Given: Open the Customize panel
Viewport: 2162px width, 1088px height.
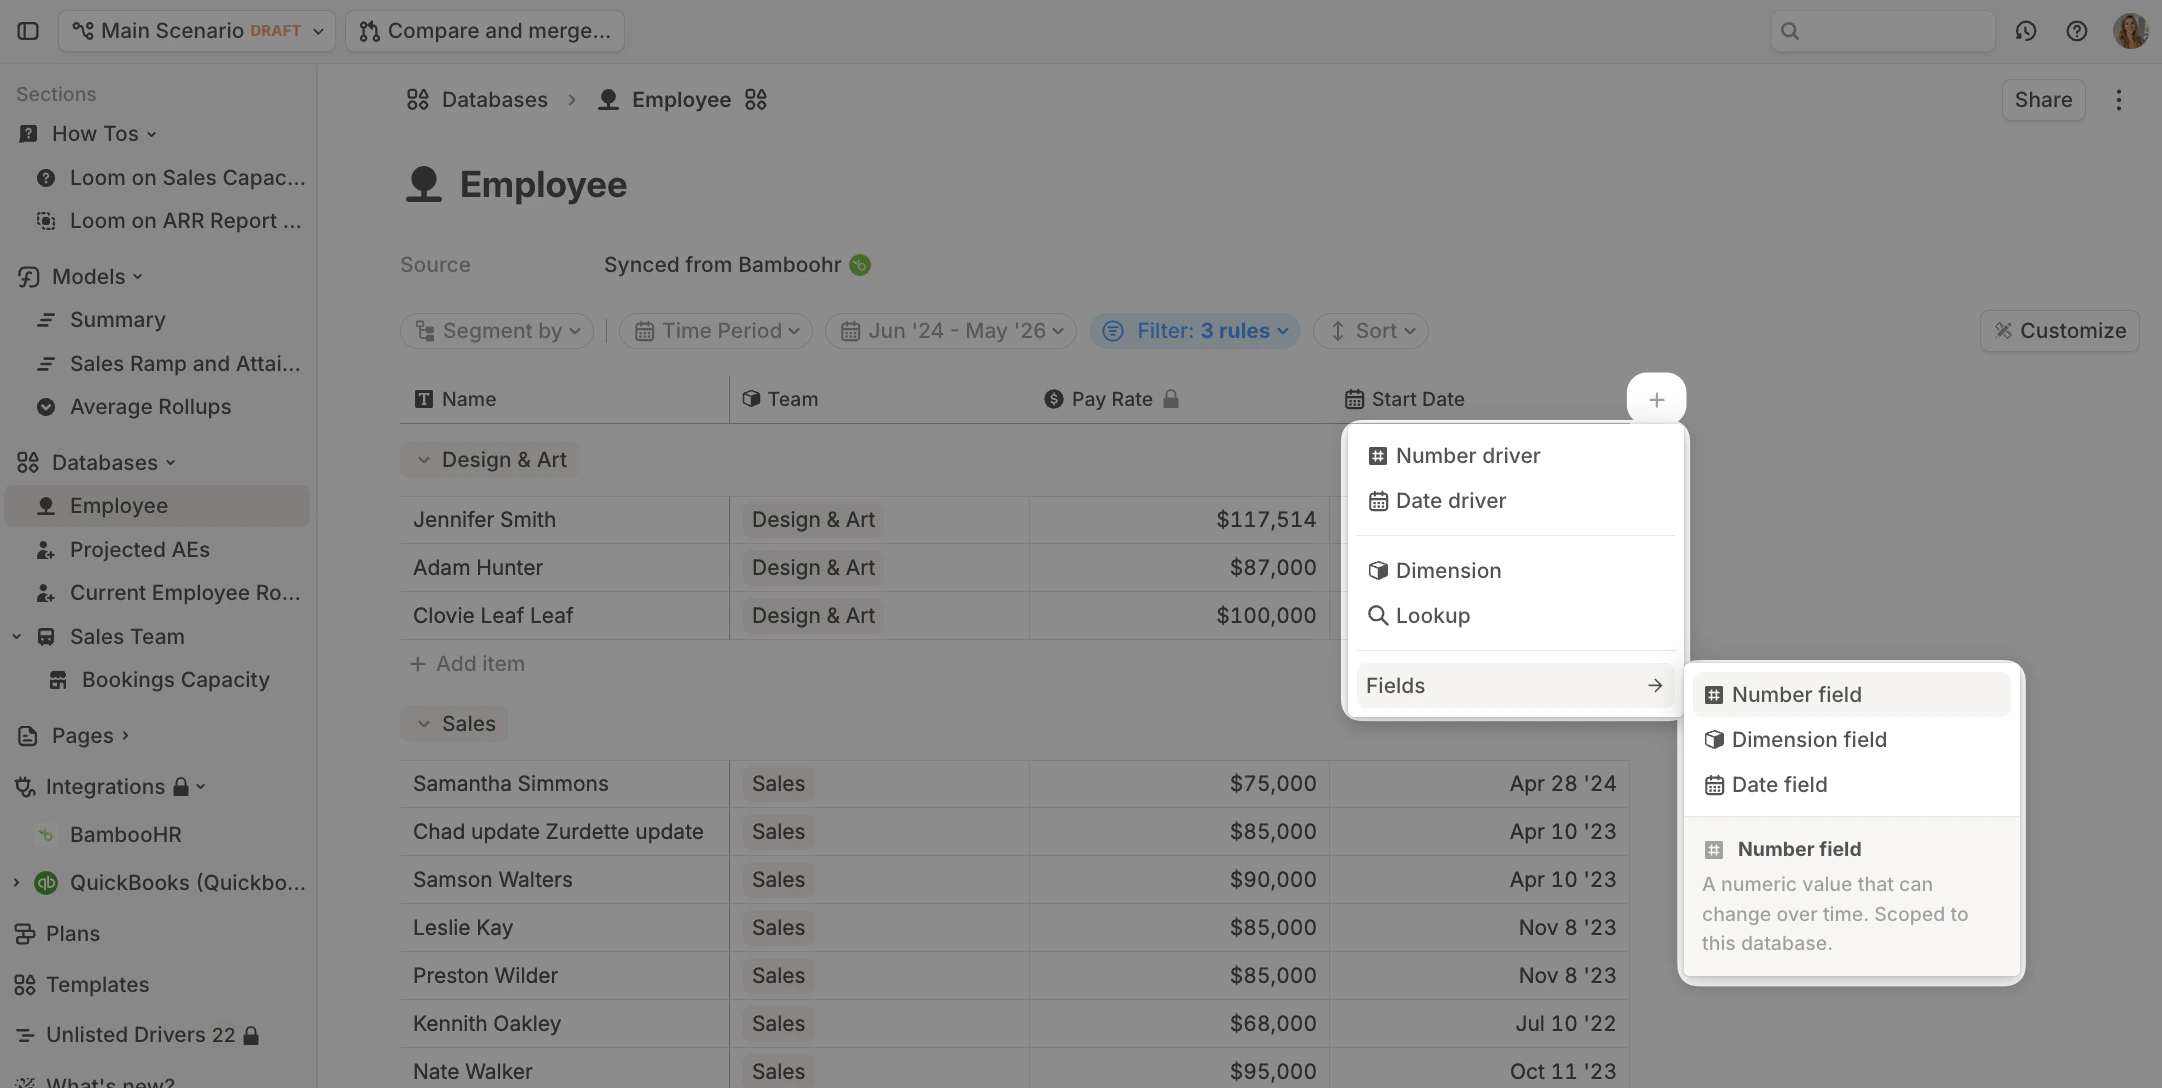Looking at the screenshot, I should pos(2059,330).
